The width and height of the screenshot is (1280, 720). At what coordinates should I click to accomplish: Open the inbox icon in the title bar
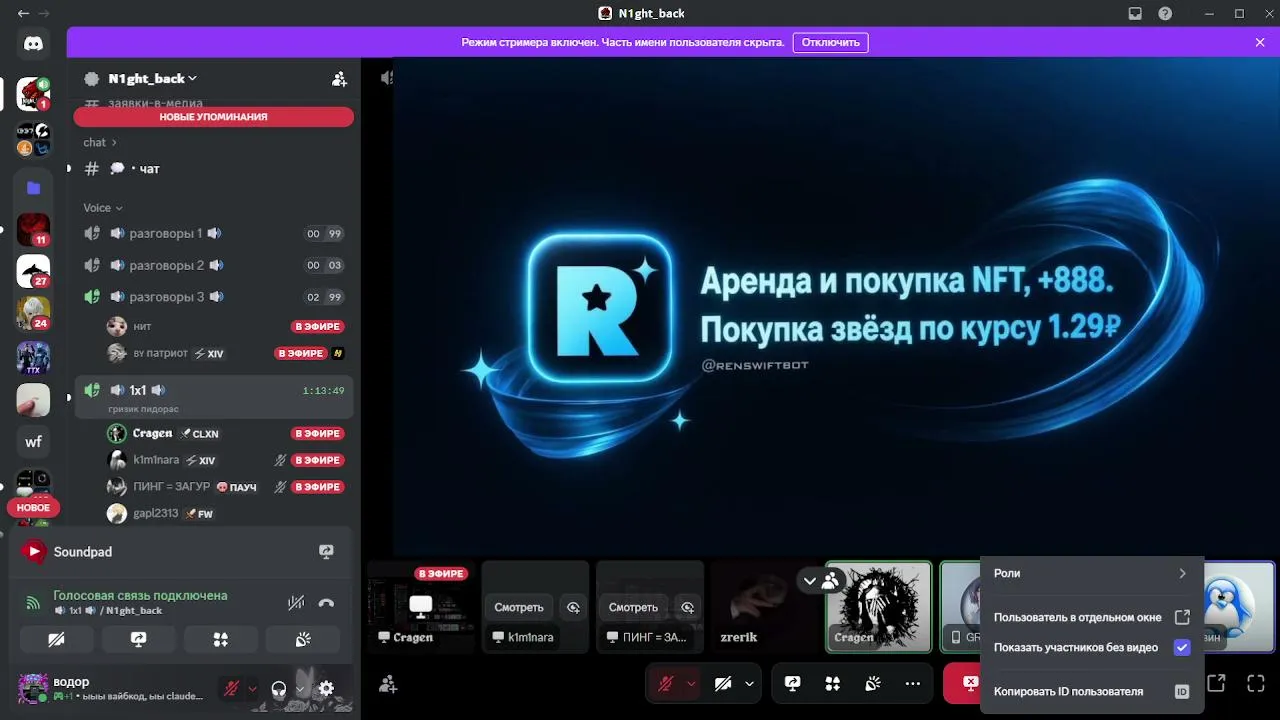1135,14
